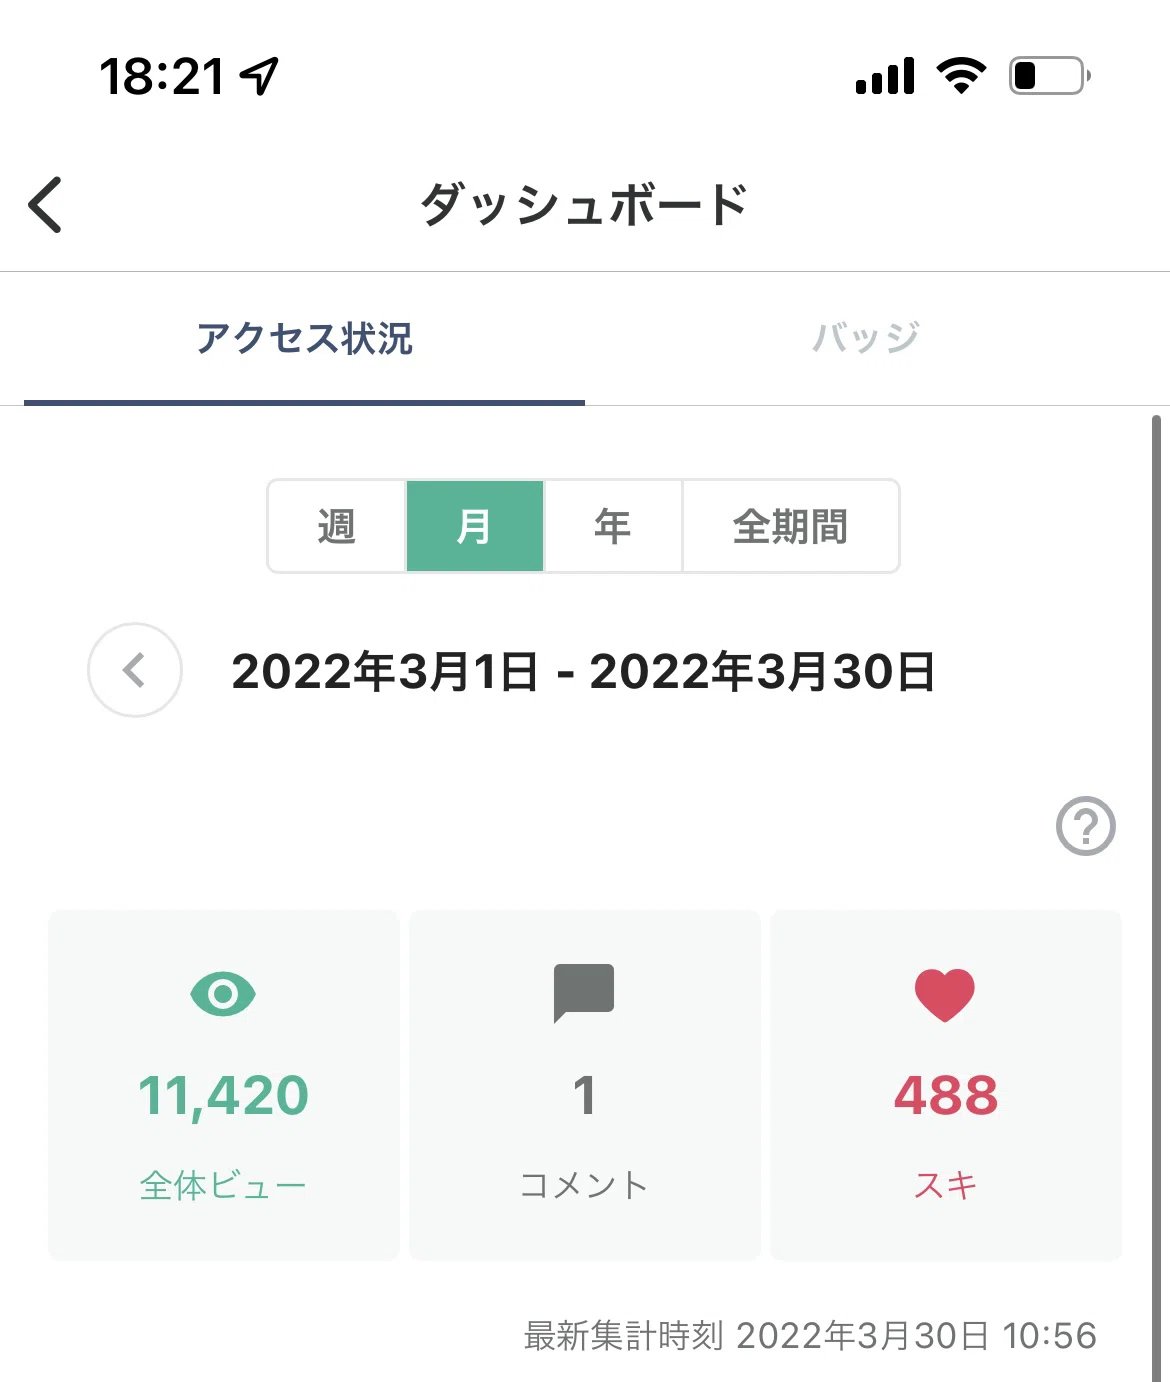Viewport: 1170px width, 1382px height.
Task: Tap the location arrow beside the clock
Action: (260, 76)
